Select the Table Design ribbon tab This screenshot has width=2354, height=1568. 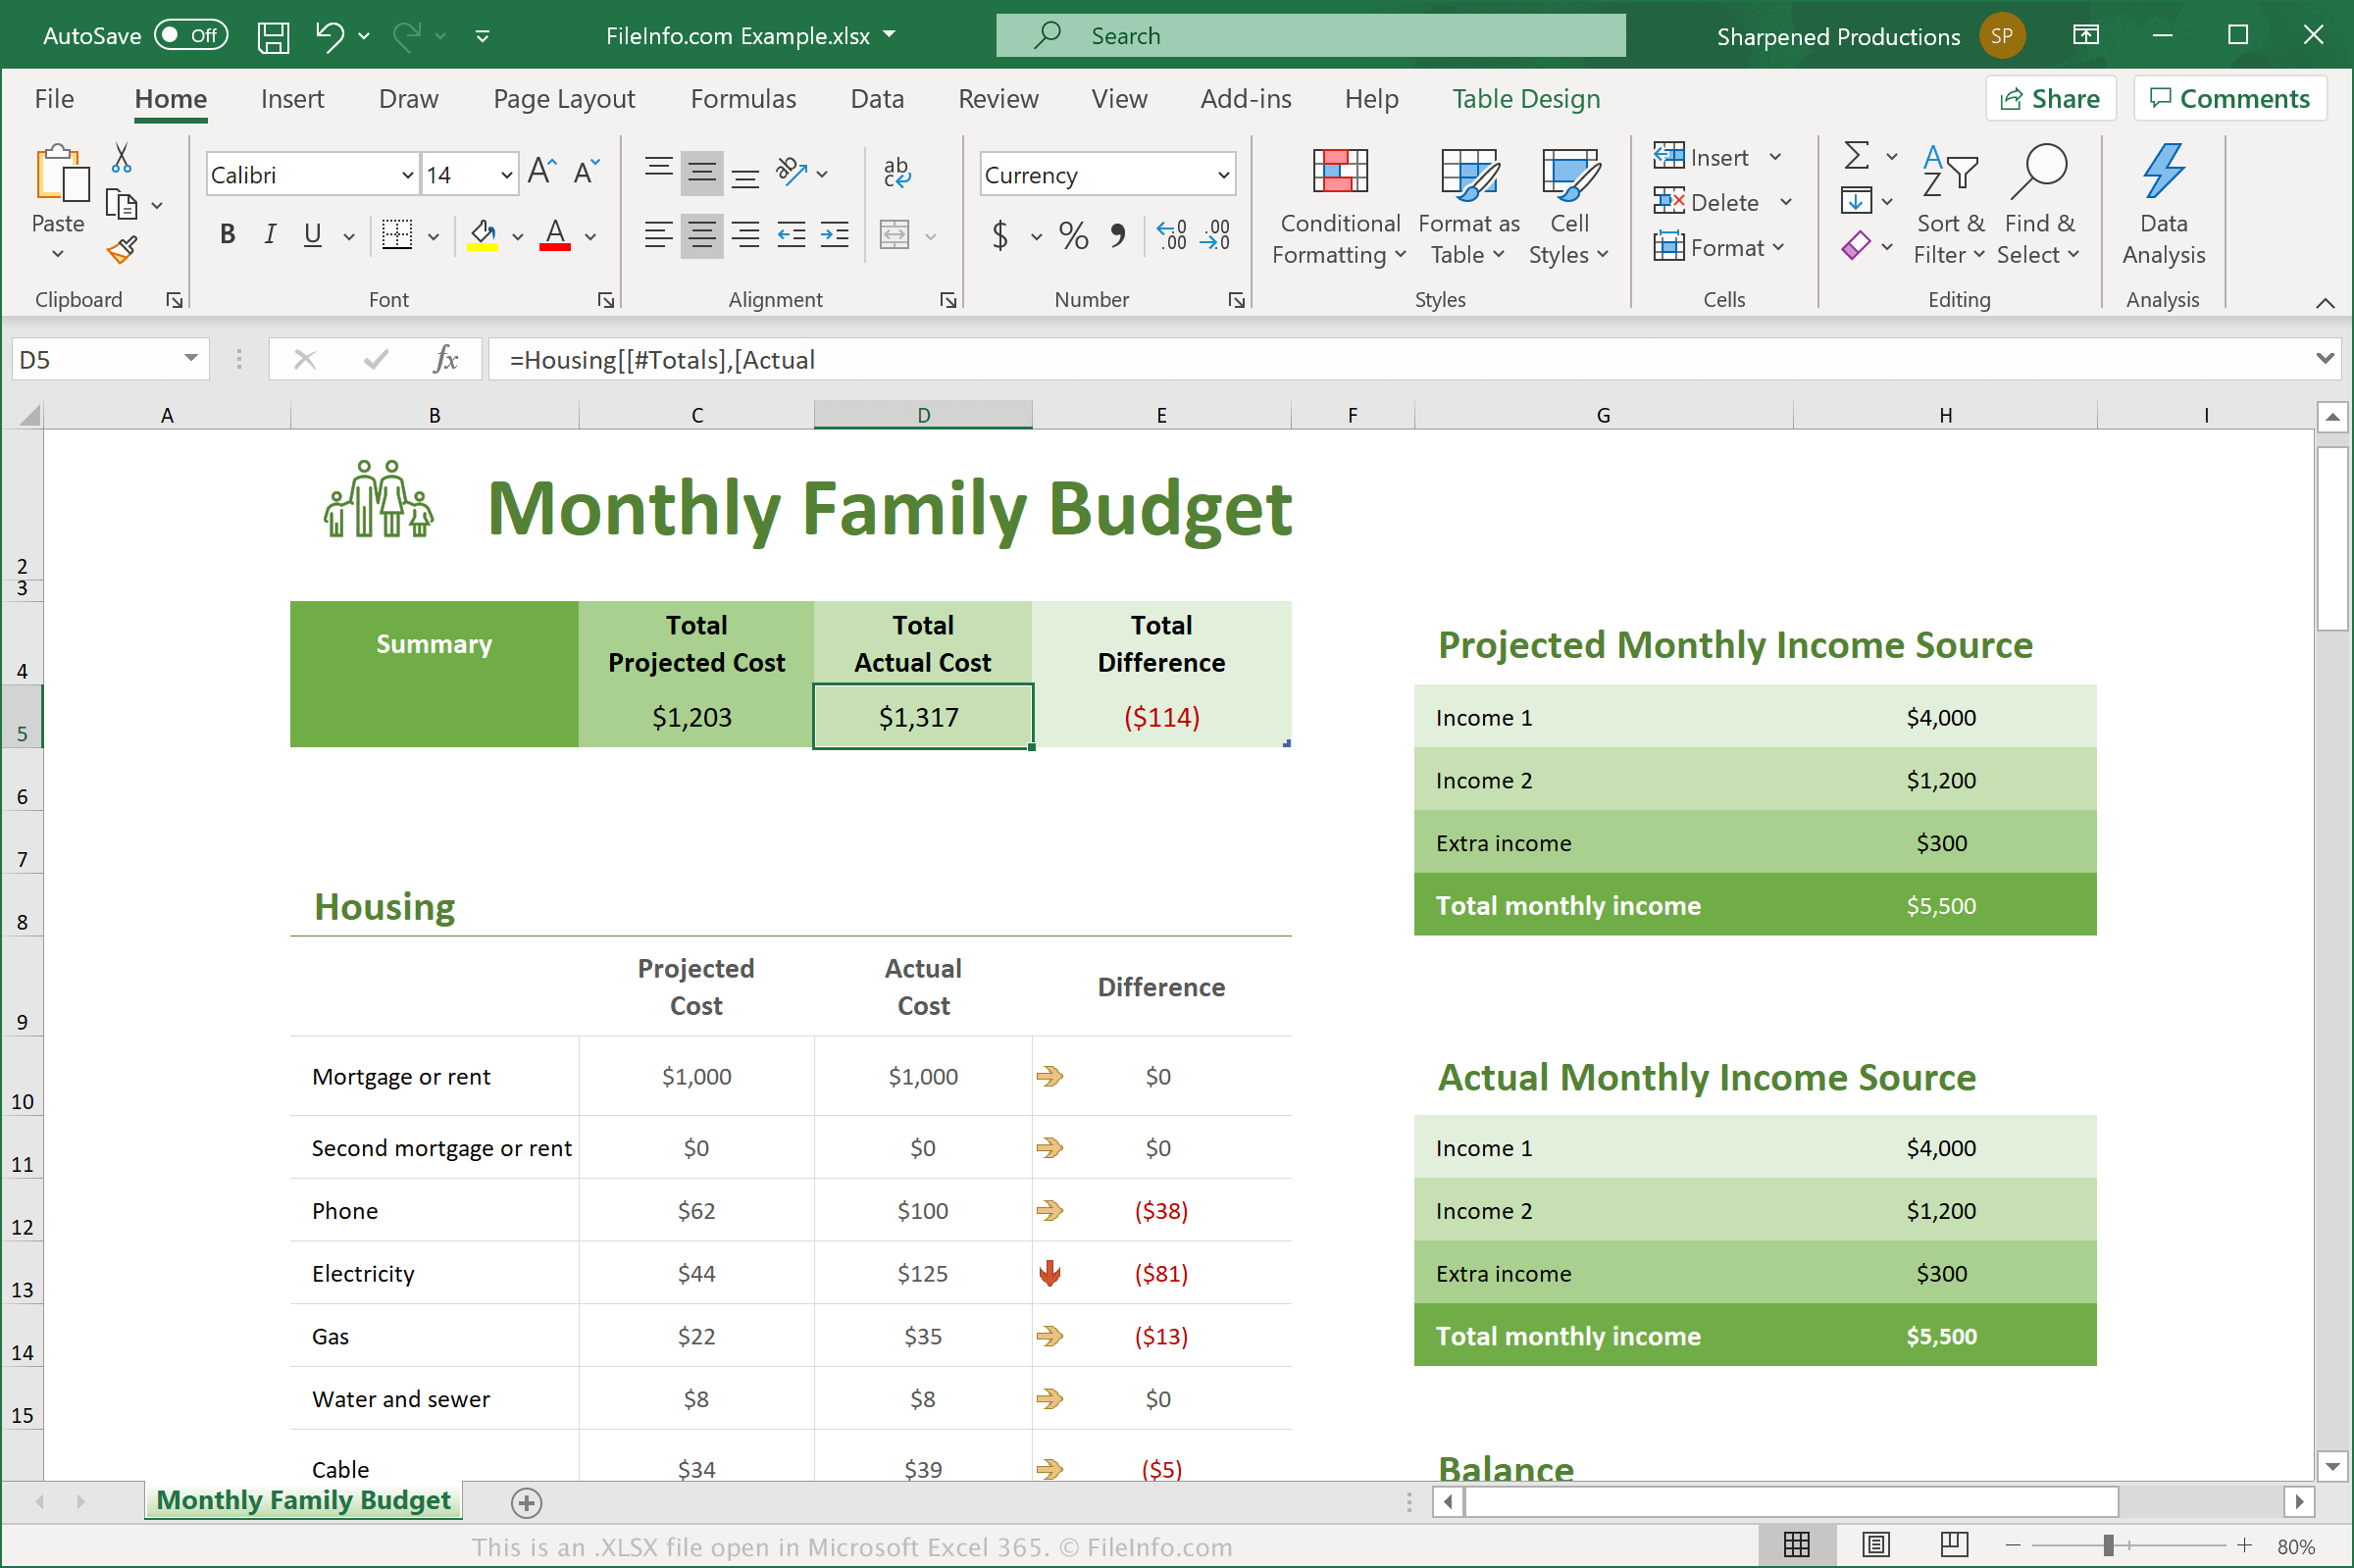(1526, 98)
